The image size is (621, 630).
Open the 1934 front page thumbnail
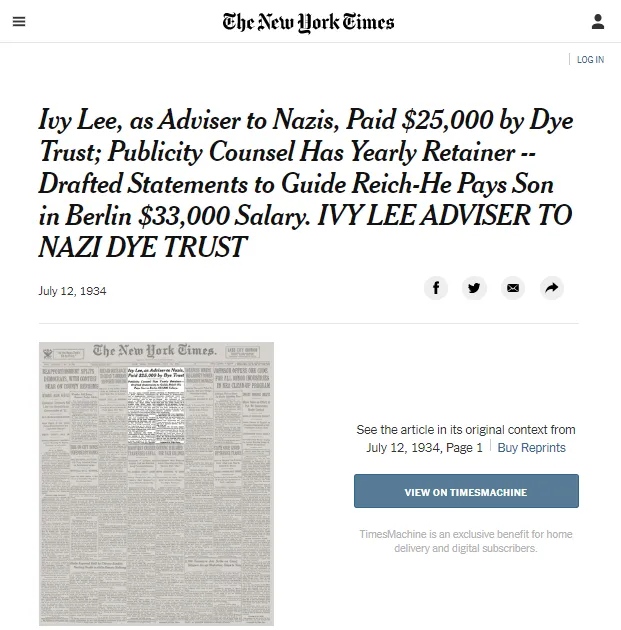(156, 484)
